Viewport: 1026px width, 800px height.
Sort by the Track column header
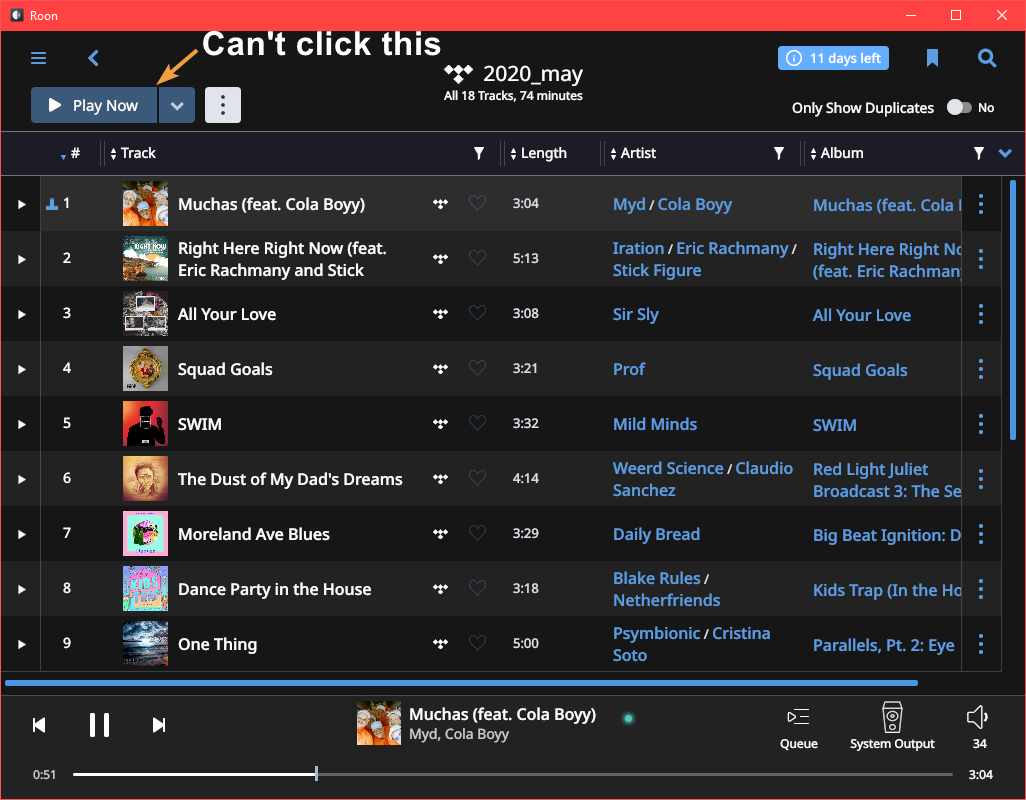[133, 153]
